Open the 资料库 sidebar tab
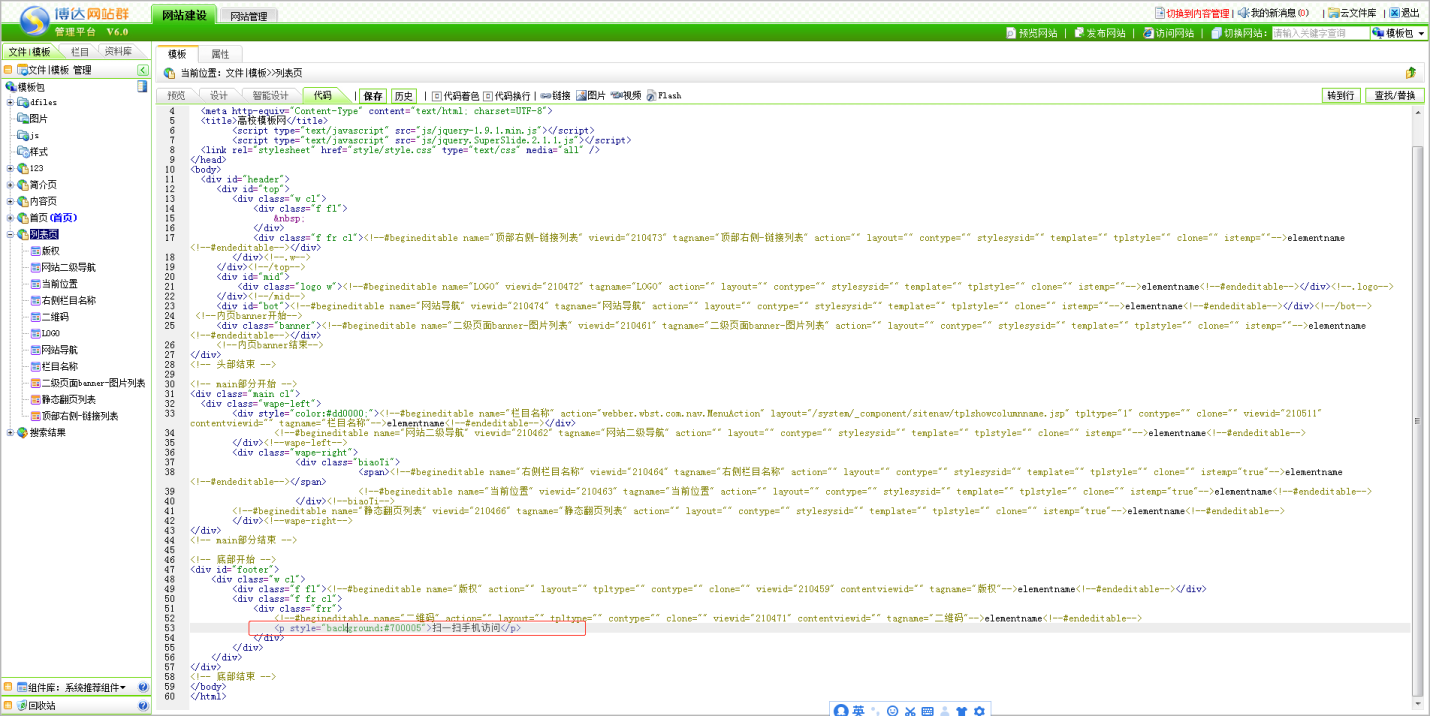 pyautogui.click(x=119, y=52)
